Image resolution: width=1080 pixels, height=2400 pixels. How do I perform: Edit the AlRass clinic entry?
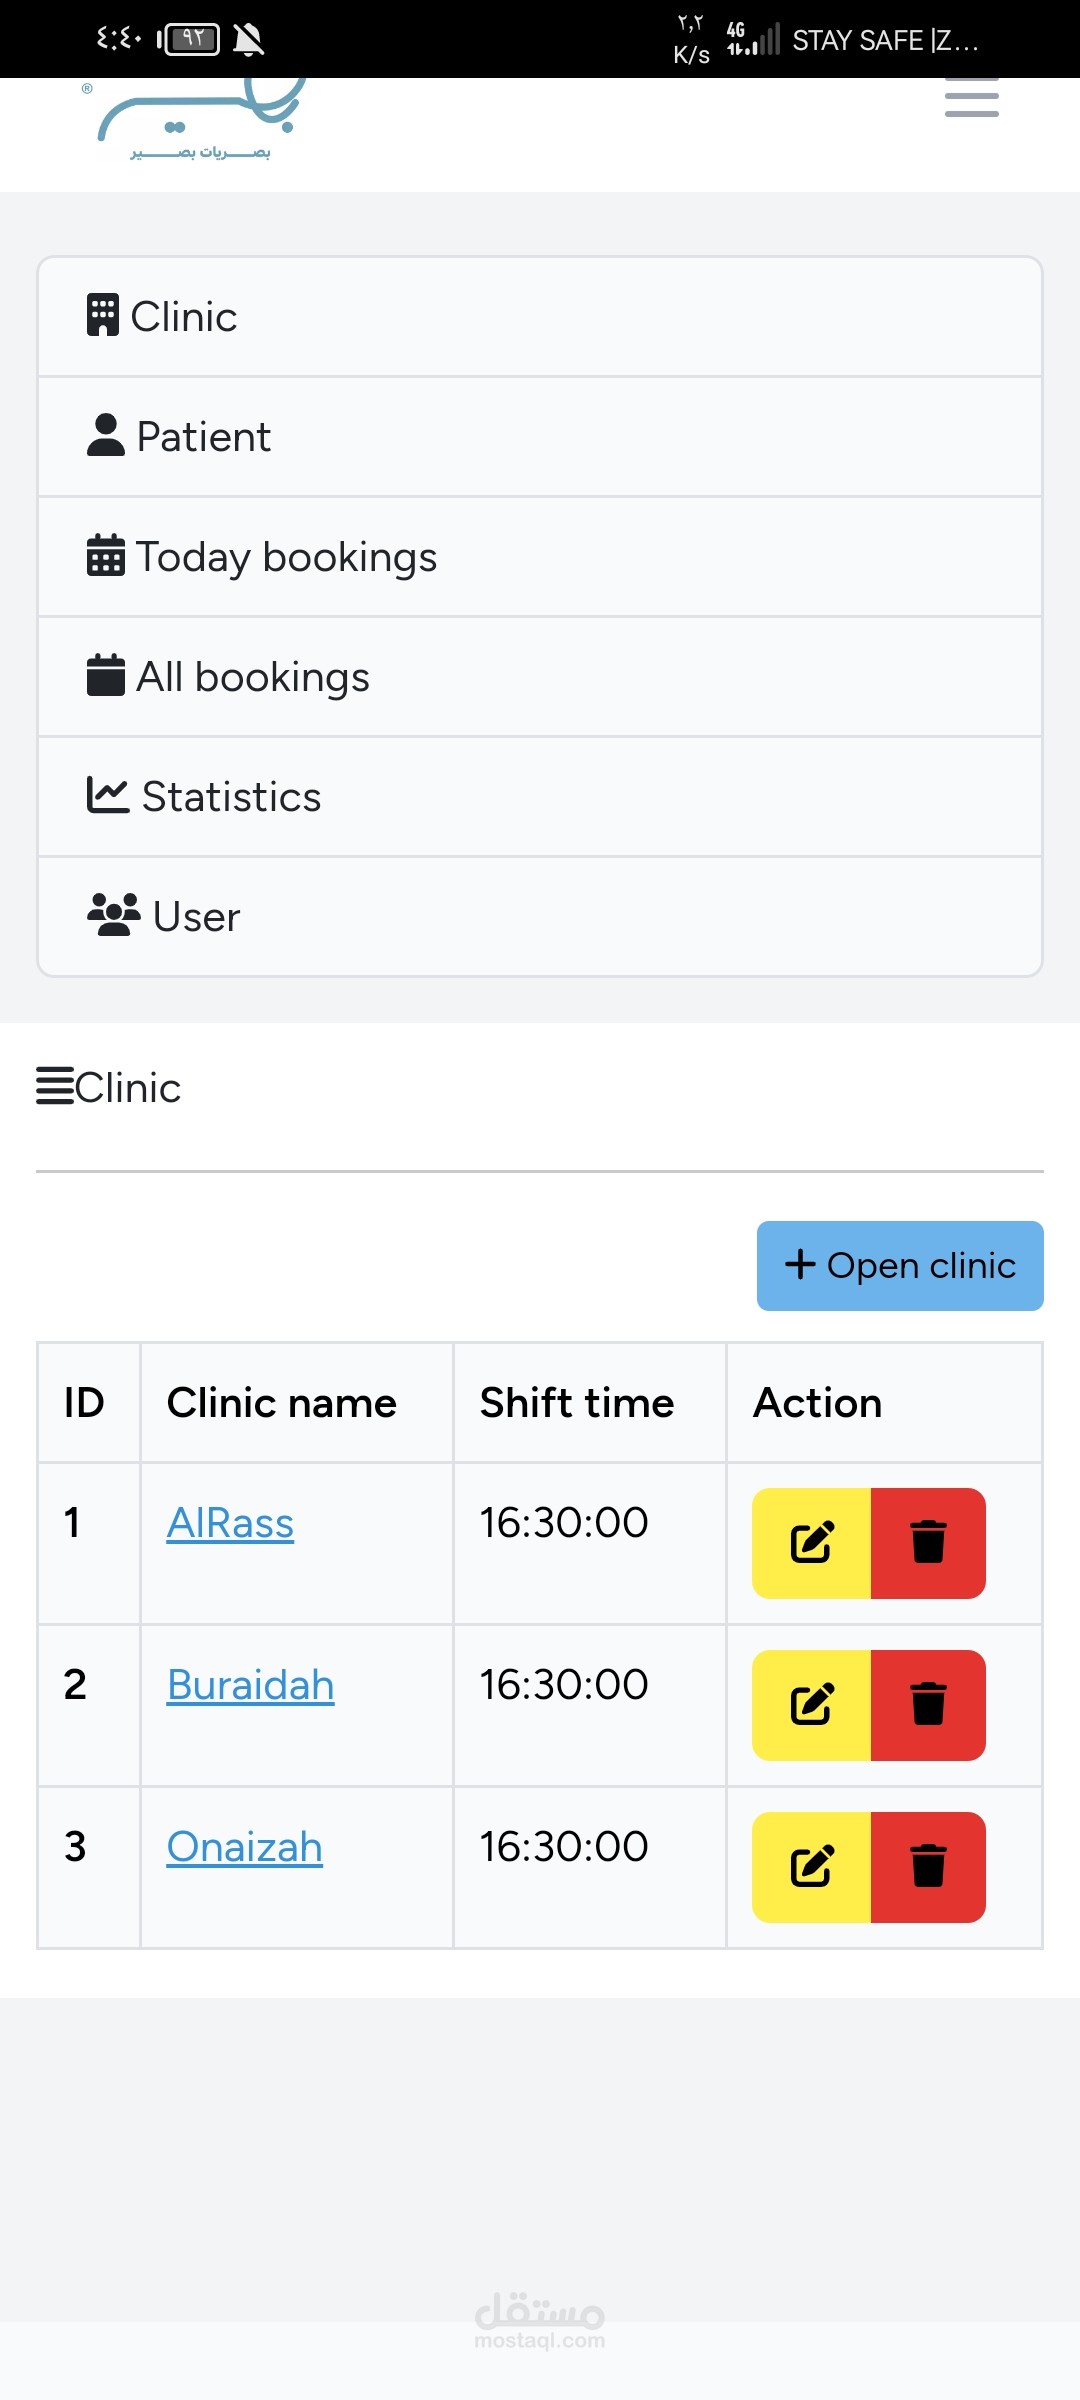click(x=811, y=1542)
